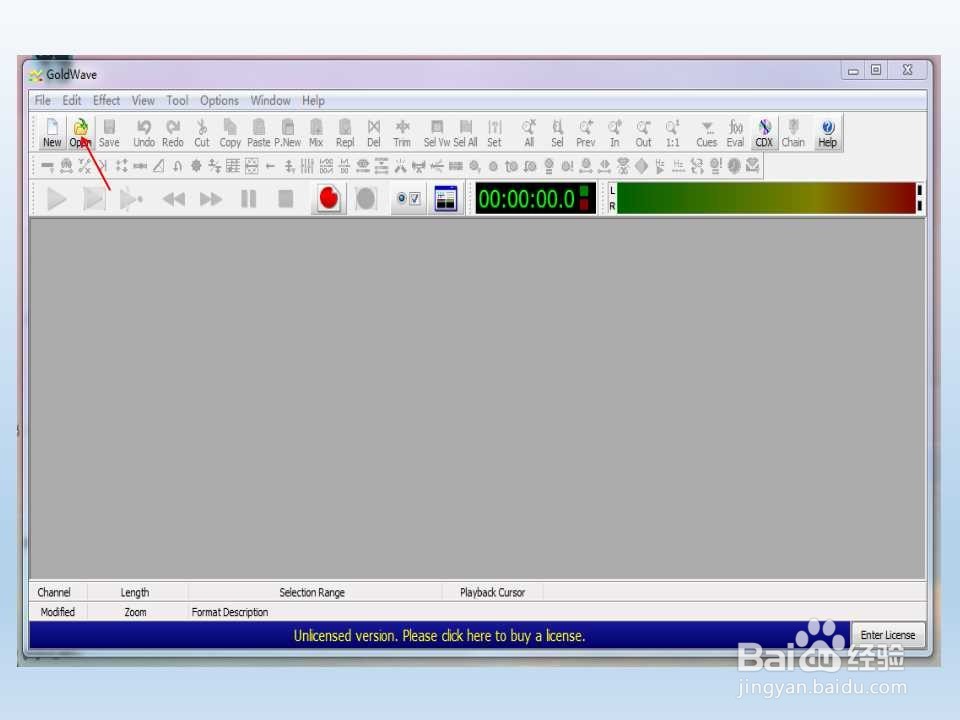Screen dimensions: 960x720
Task: Click the Sel Vw select view icon
Action: pos(437,133)
